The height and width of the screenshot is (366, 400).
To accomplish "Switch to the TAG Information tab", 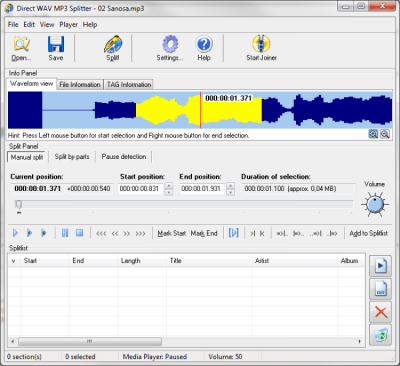I will coord(129,85).
